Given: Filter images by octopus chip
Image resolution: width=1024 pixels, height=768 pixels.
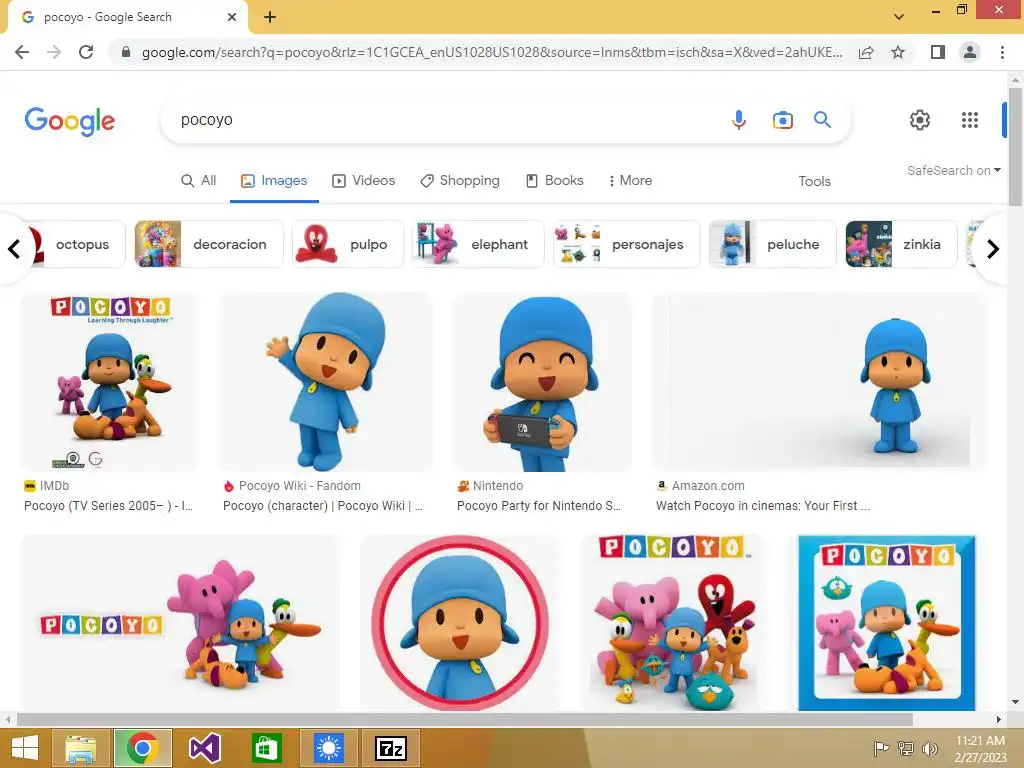Looking at the screenshot, I should pyautogui.click(x=76, y=244).
